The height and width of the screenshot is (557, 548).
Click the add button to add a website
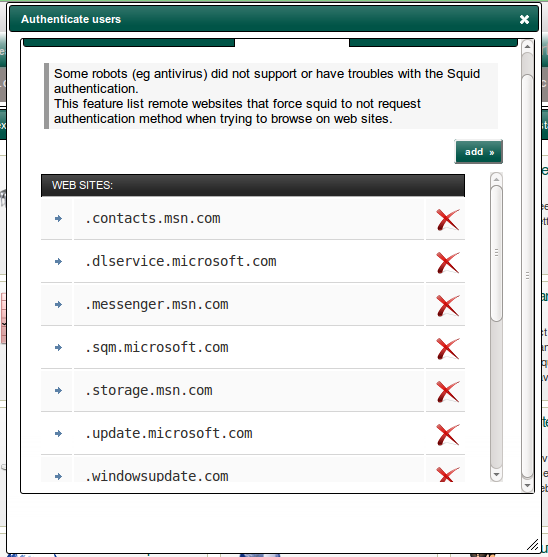(478, 152)
